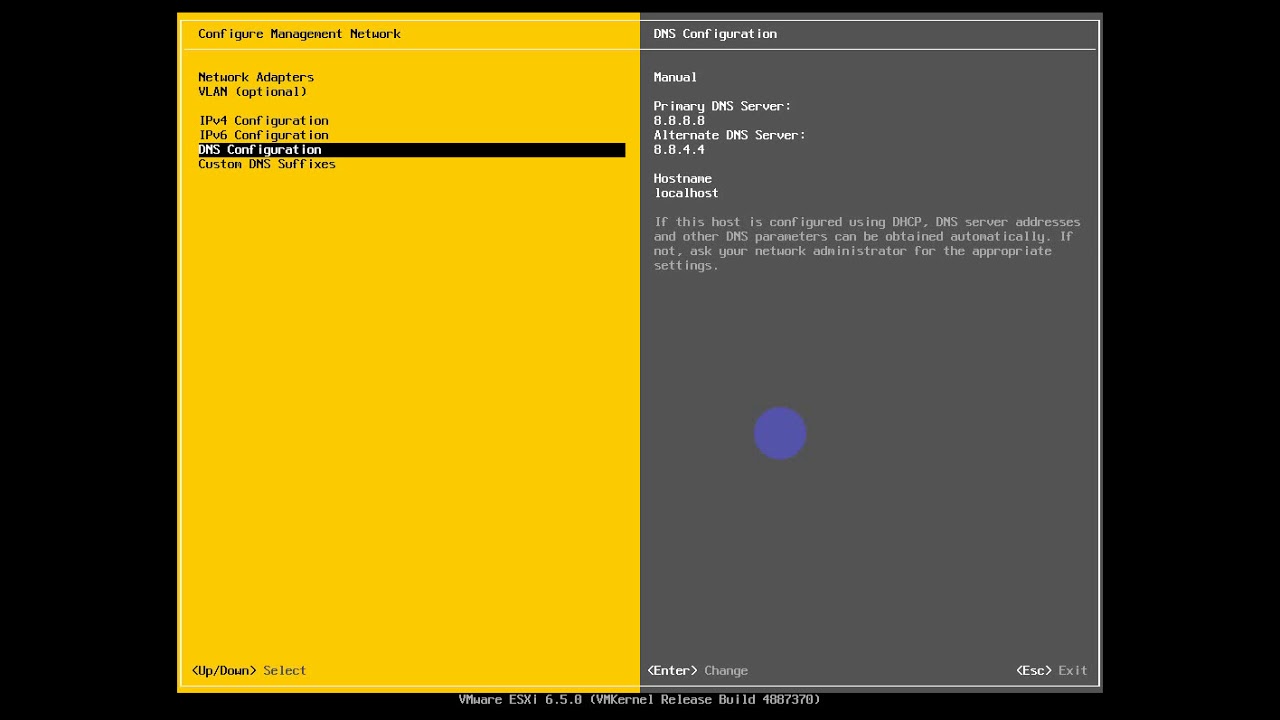Click the localhost hostname value

click(686, 193)
